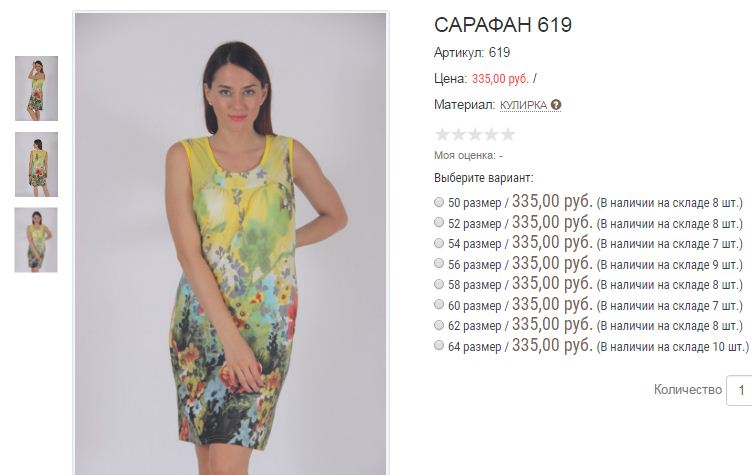Rate the product with the third star
The height and width of the screenshot is (475, 752).
[475, 134]
